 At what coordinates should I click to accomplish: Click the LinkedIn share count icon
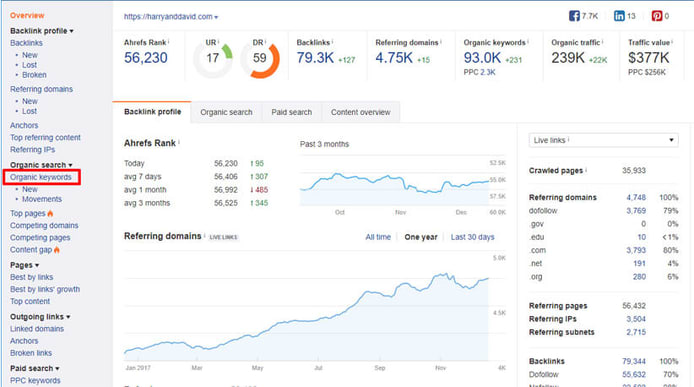(x=619, y=16)
